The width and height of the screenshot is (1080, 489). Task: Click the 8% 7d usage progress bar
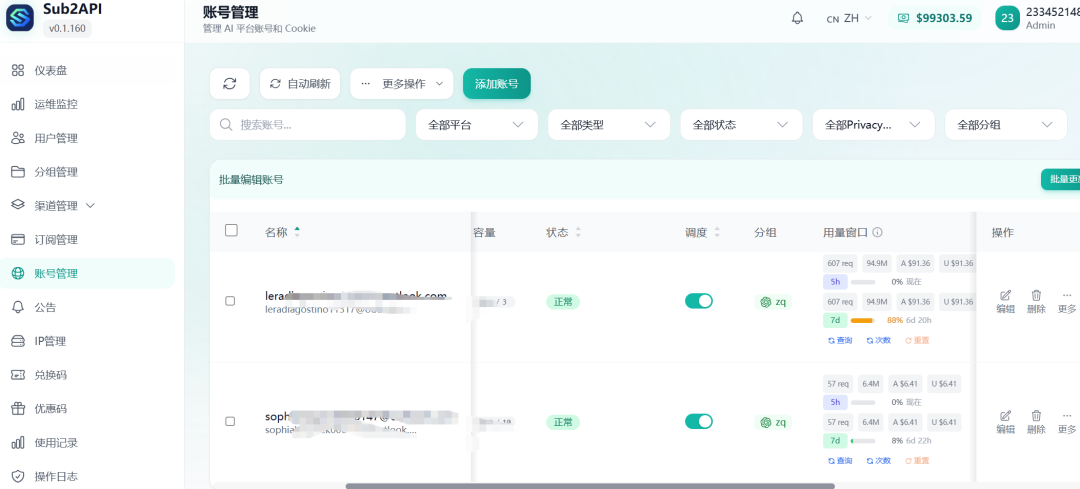point(863,441)
